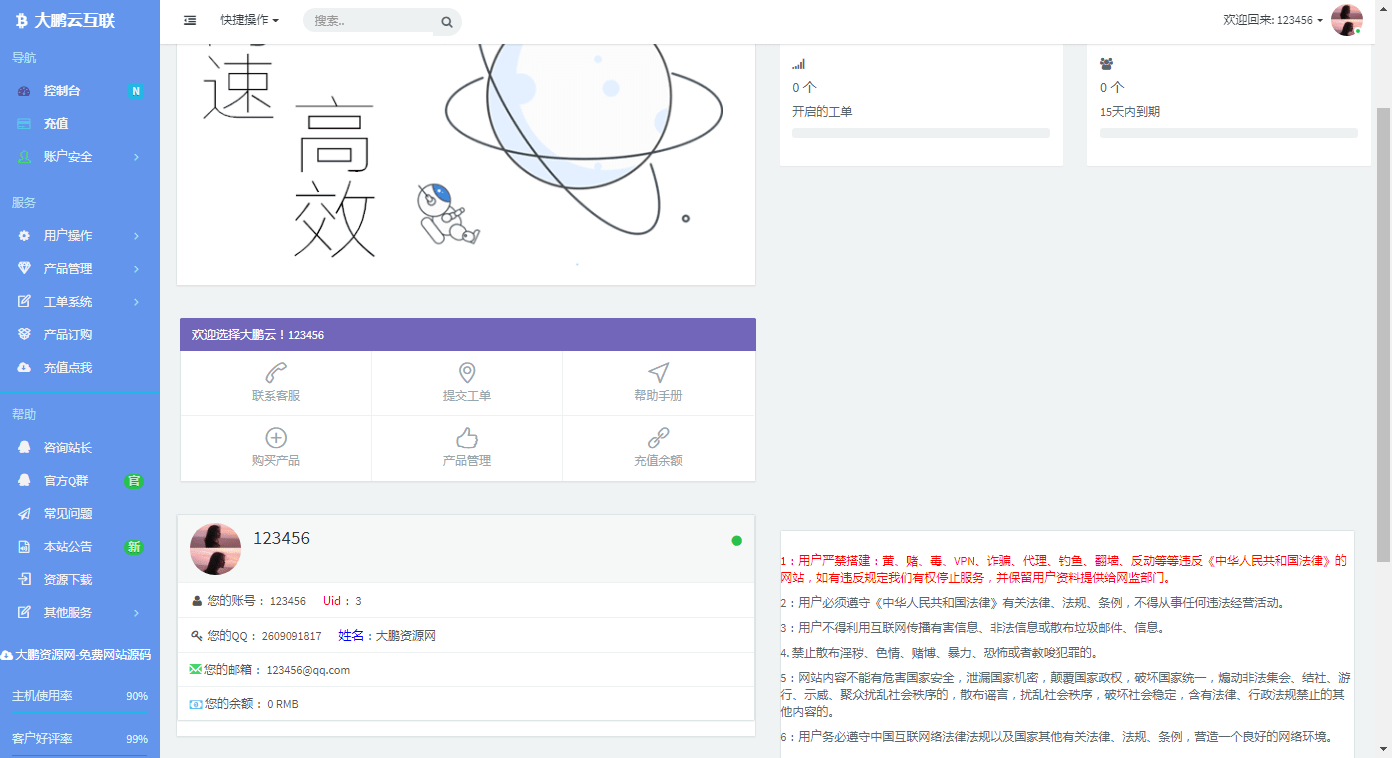
Task: Click the 主机使用率 90% progress bar
Action: click(x=80, y=713)
